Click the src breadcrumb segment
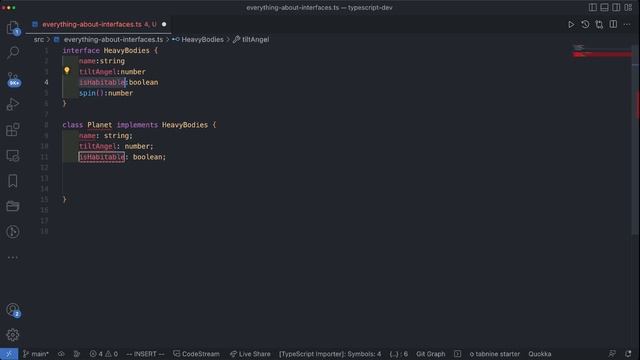The image size is (640, 360). tap(39, 40)
